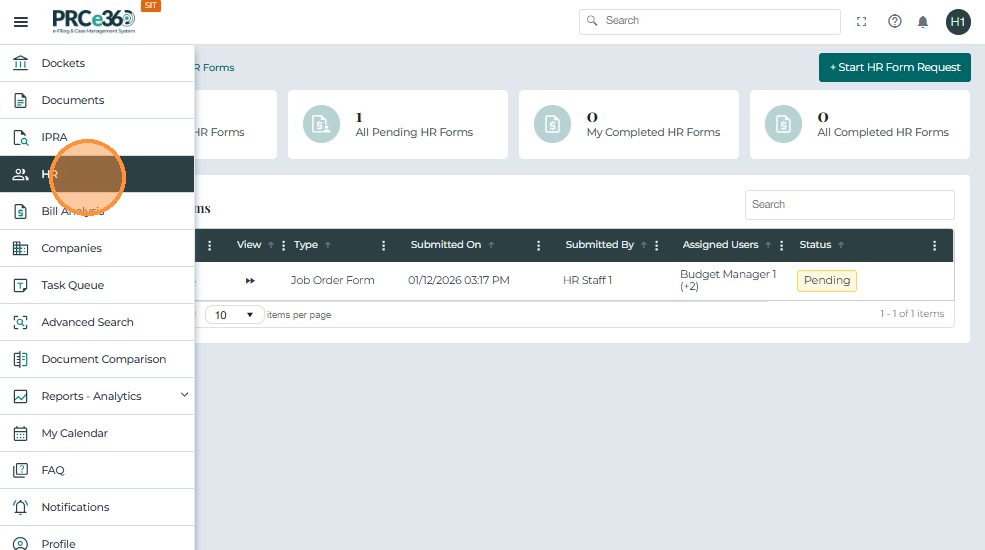This screenshot has height=550, width=985.
Task: Open Companies from the sidebar
Action: pyautogui.click(x=97, y=248)
